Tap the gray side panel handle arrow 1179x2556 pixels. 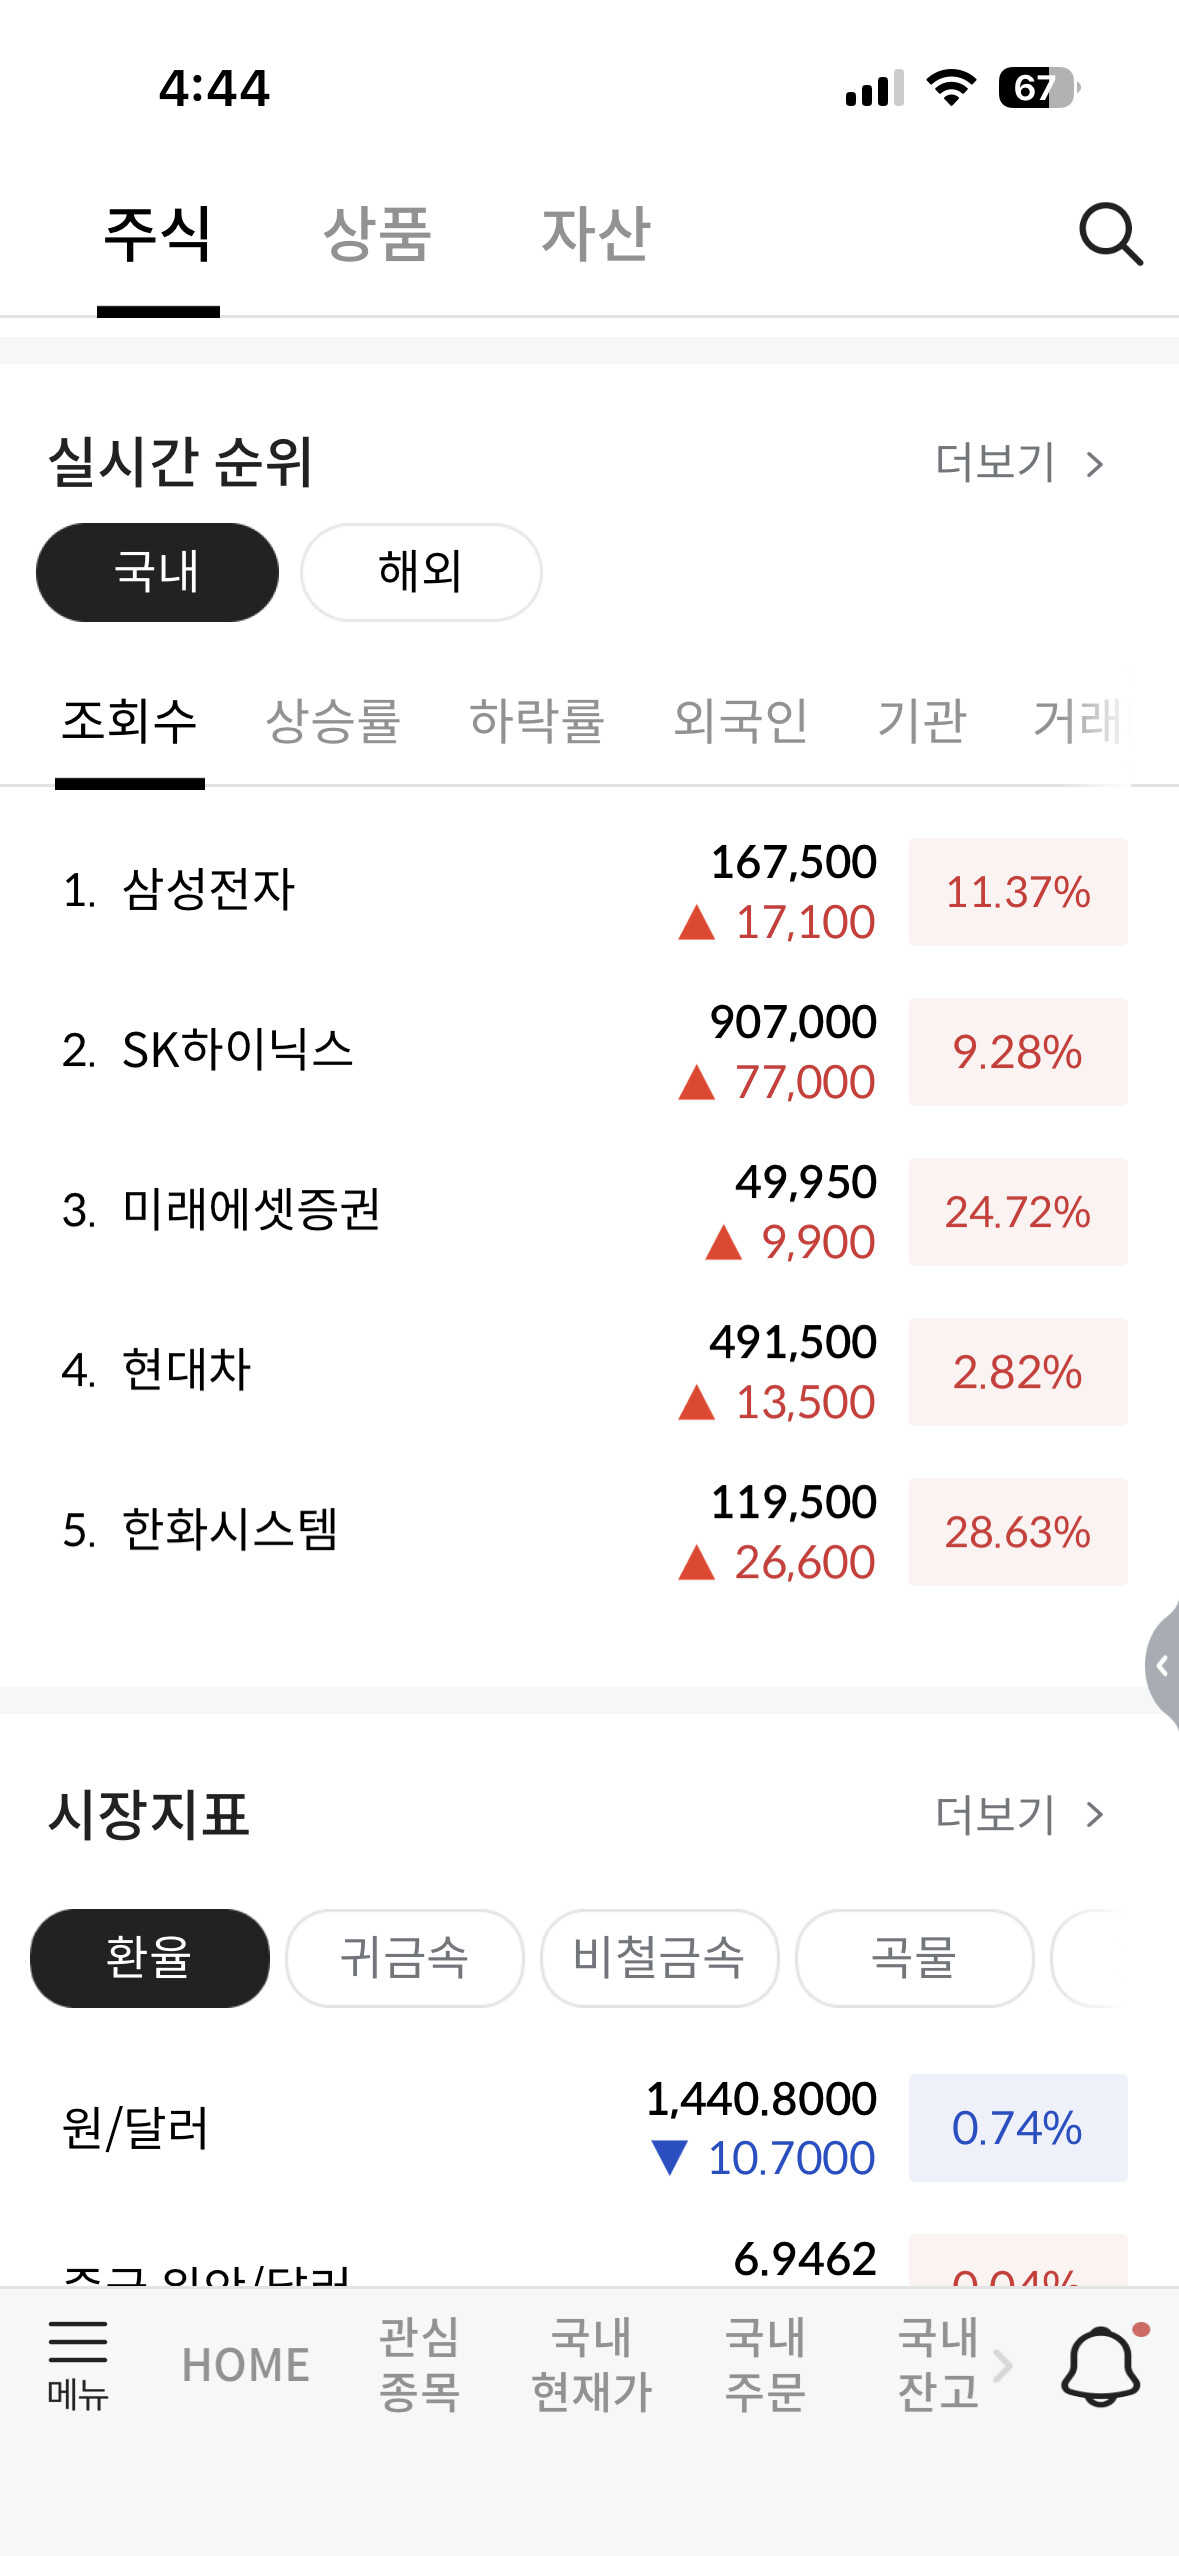pos(1162,1666)
